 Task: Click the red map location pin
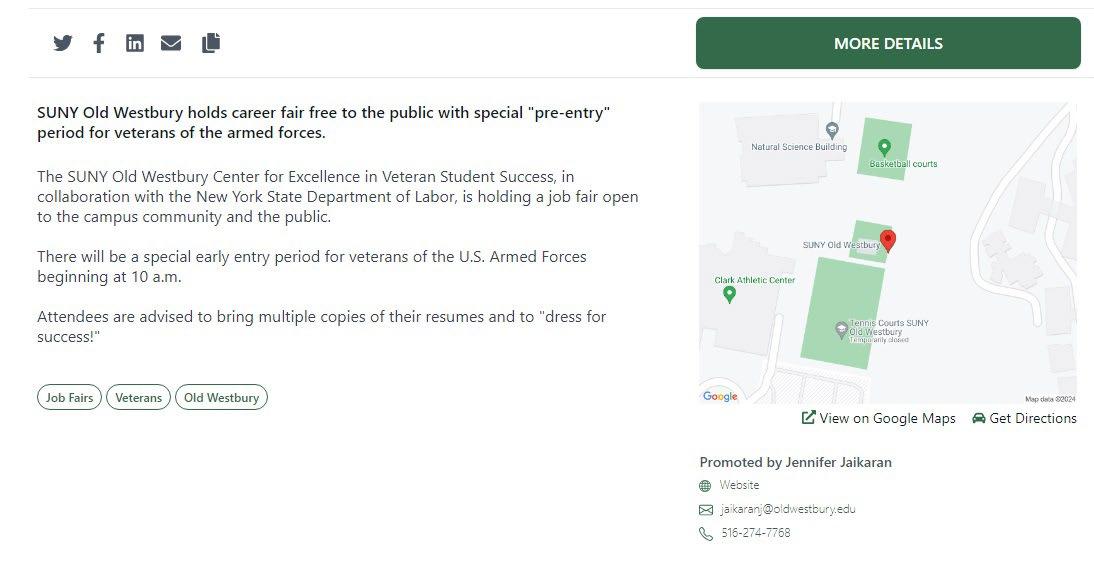click(887, 241)
